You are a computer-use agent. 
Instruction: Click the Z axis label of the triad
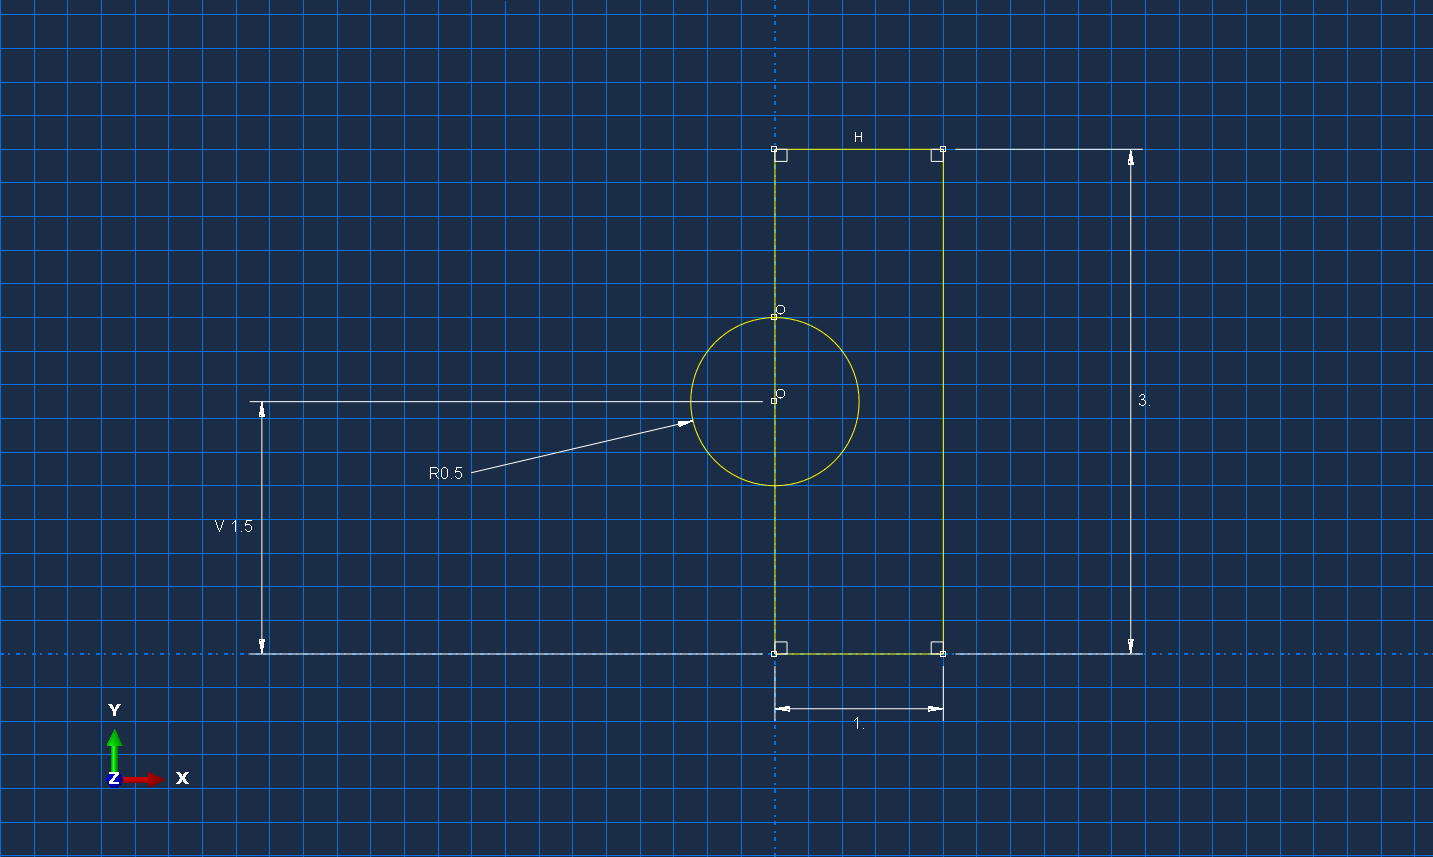click(x=114, y=778)
